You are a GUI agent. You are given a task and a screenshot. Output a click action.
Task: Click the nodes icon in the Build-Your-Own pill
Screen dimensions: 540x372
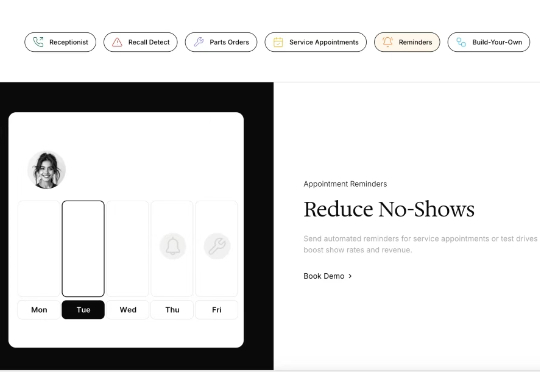click(x=461, y=42)
